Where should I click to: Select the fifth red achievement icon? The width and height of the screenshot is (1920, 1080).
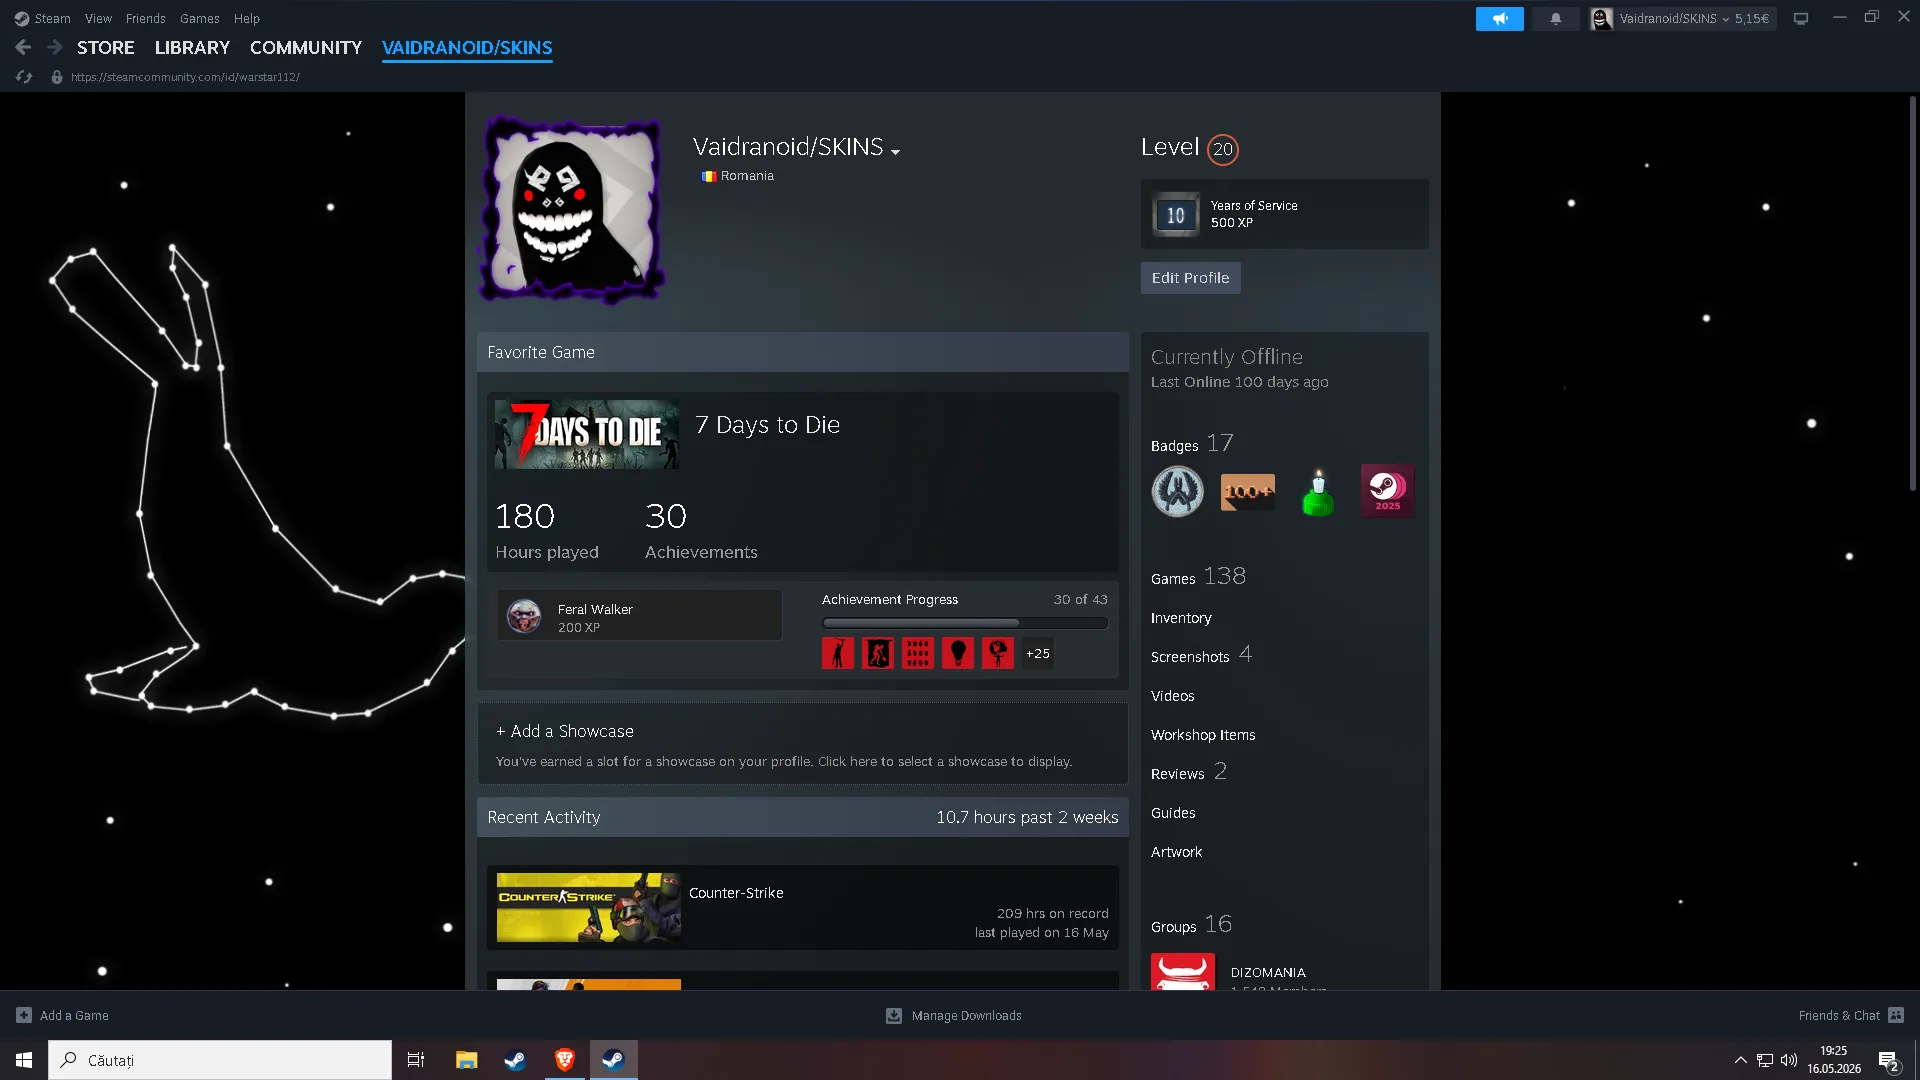click(998, 653)
